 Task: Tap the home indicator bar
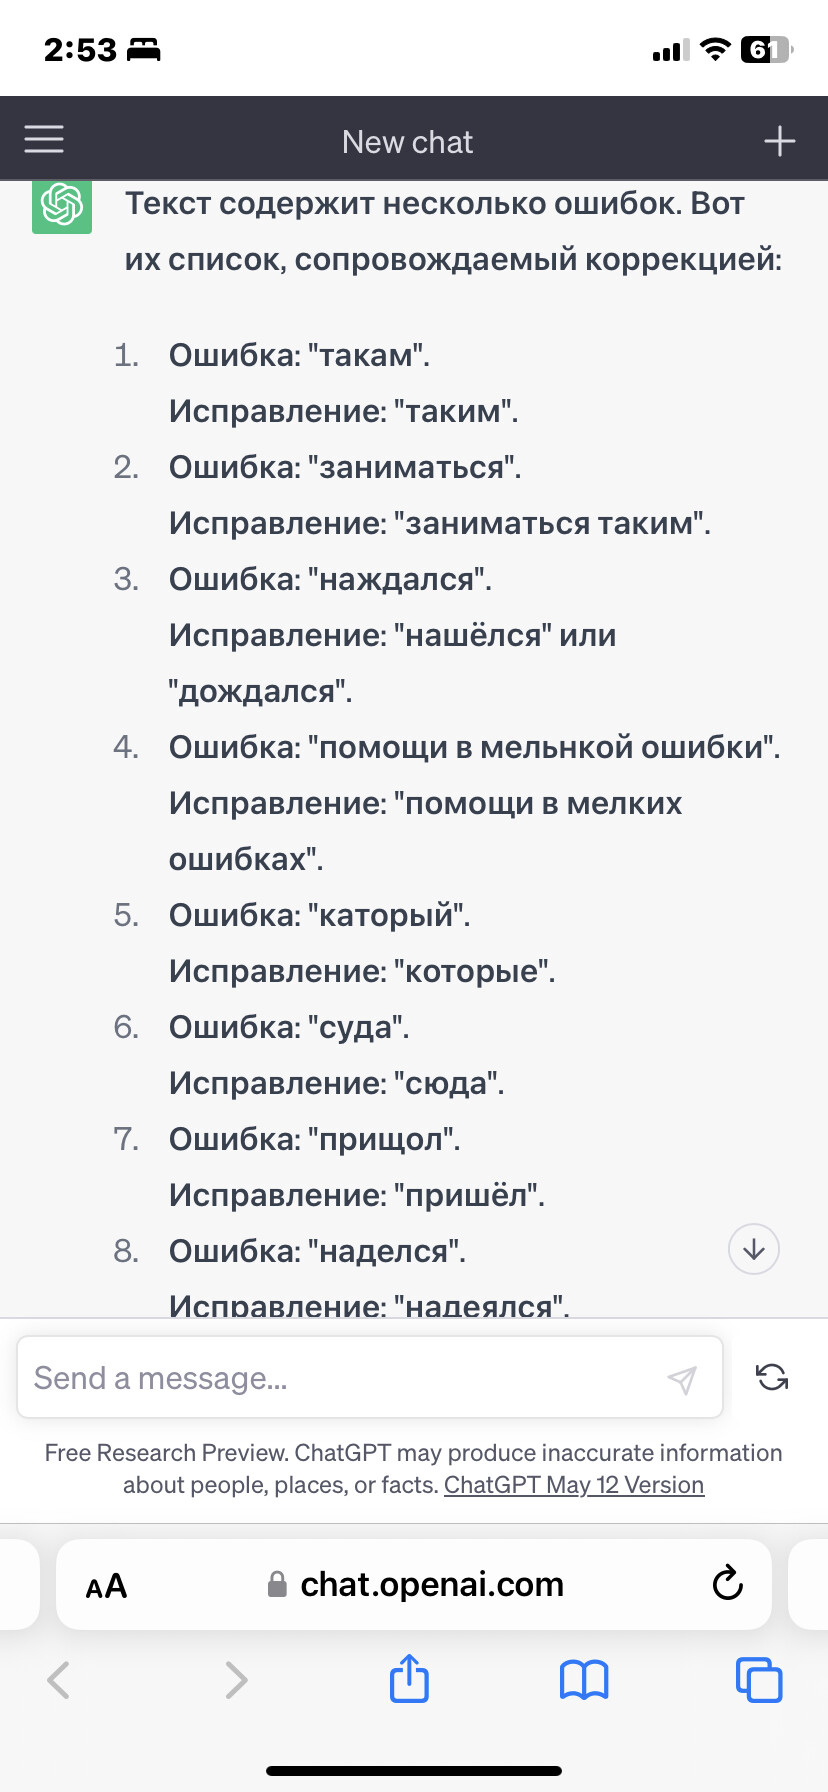(414, 1770)
